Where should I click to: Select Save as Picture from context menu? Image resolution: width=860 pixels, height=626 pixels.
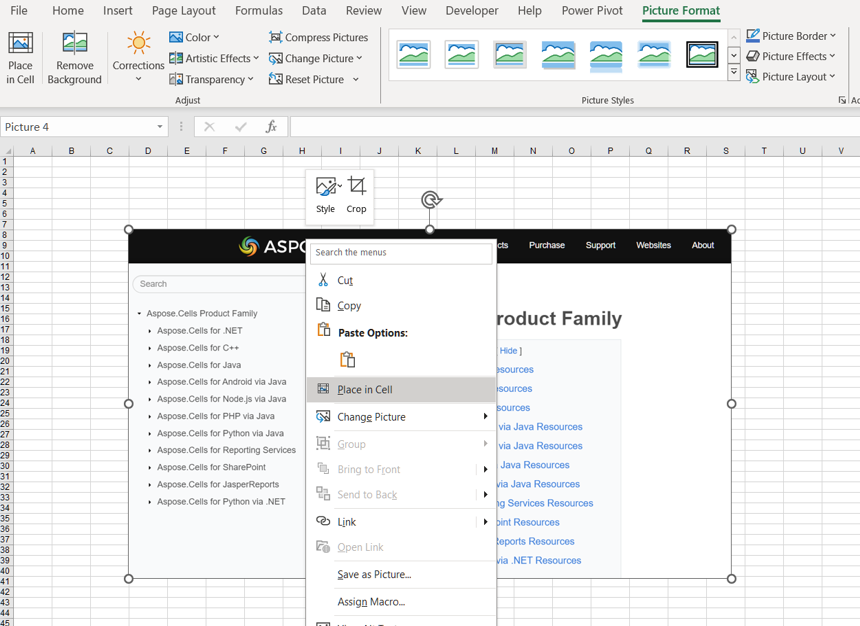tap(374, 575)
